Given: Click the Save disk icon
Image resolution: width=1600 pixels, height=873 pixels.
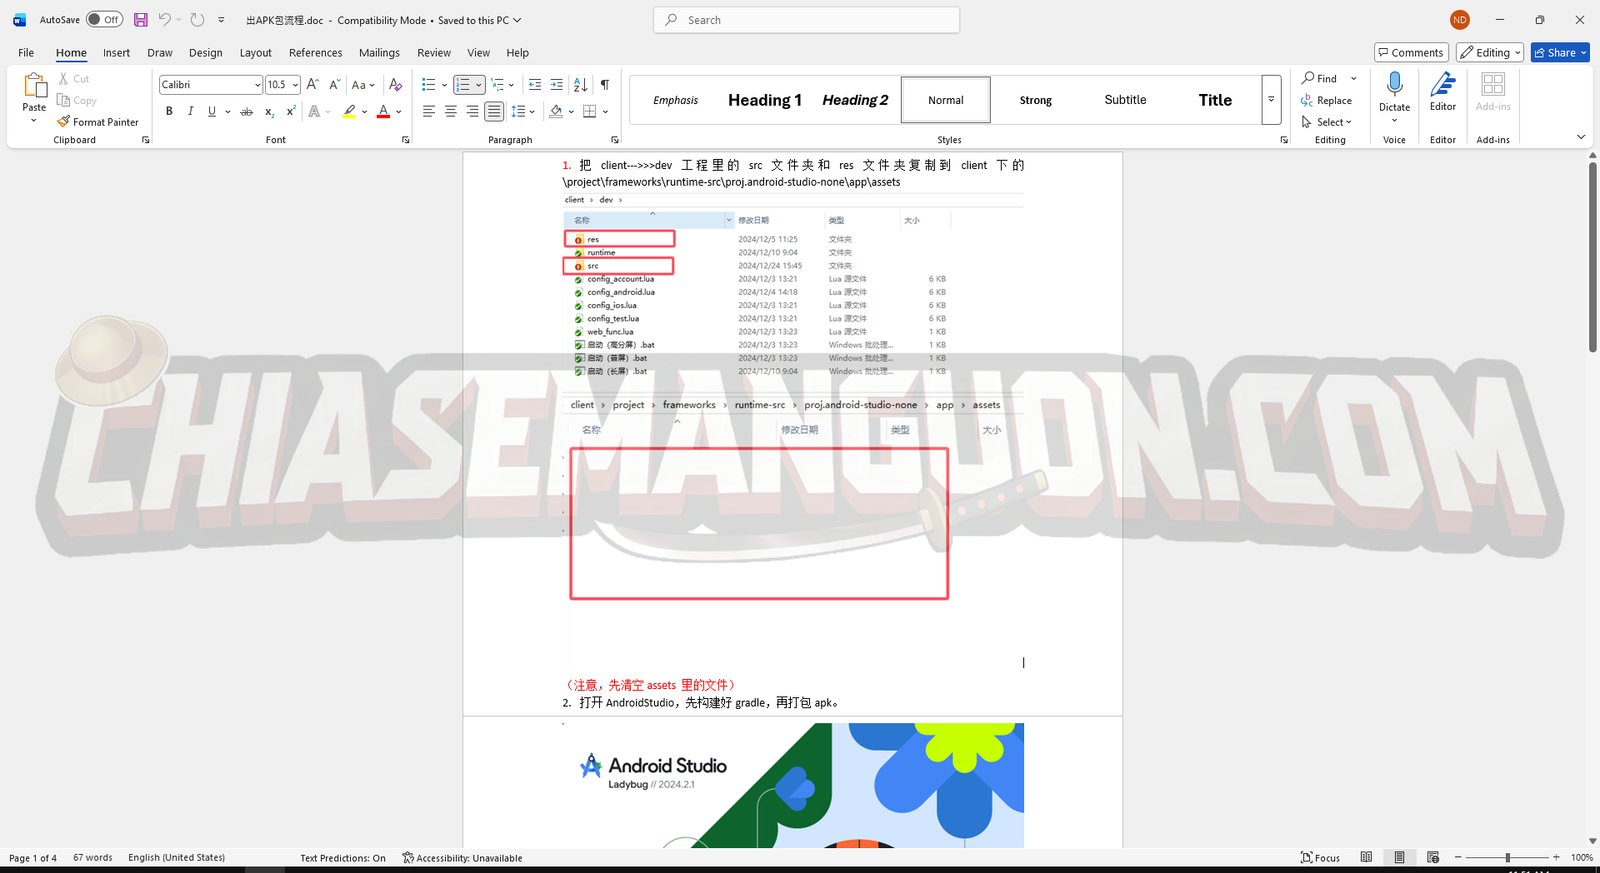Looking at the screenshot, I should pos(140,20).
